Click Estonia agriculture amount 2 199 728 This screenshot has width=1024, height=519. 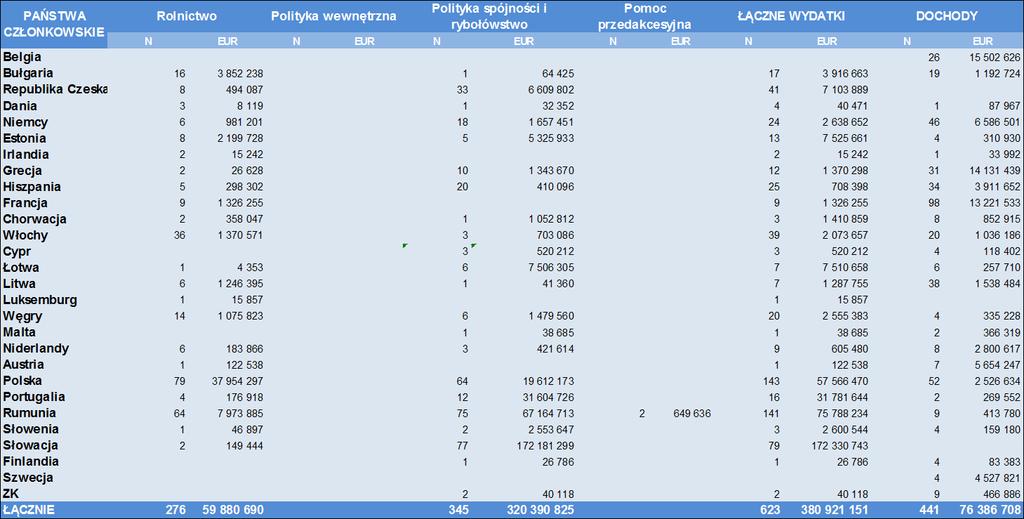pos(240,138)
